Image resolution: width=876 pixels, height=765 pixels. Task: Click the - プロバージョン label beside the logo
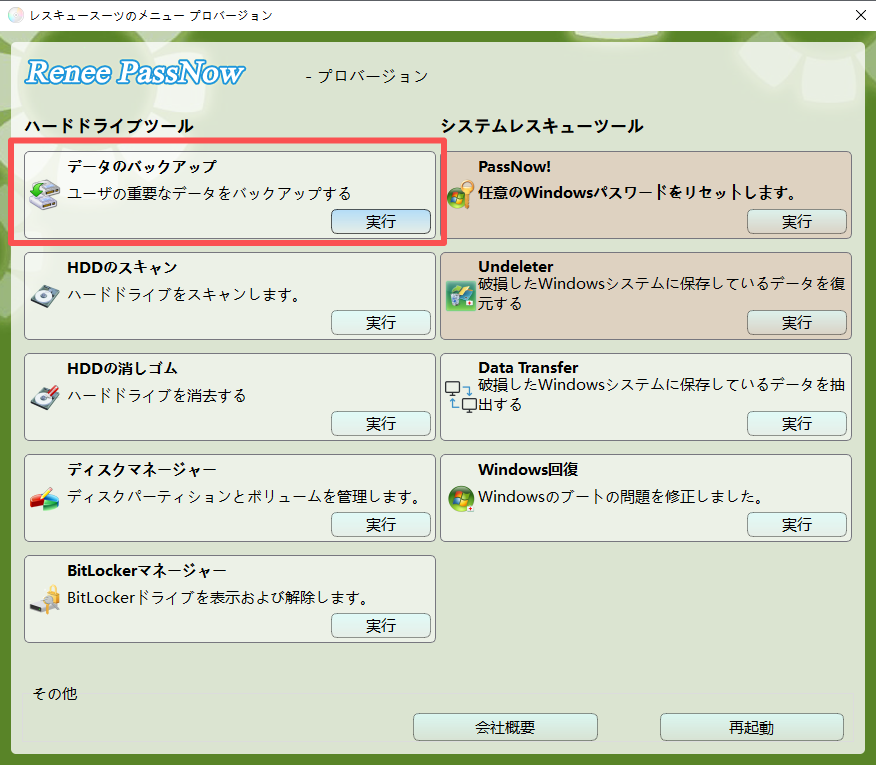tap(367, 76)
